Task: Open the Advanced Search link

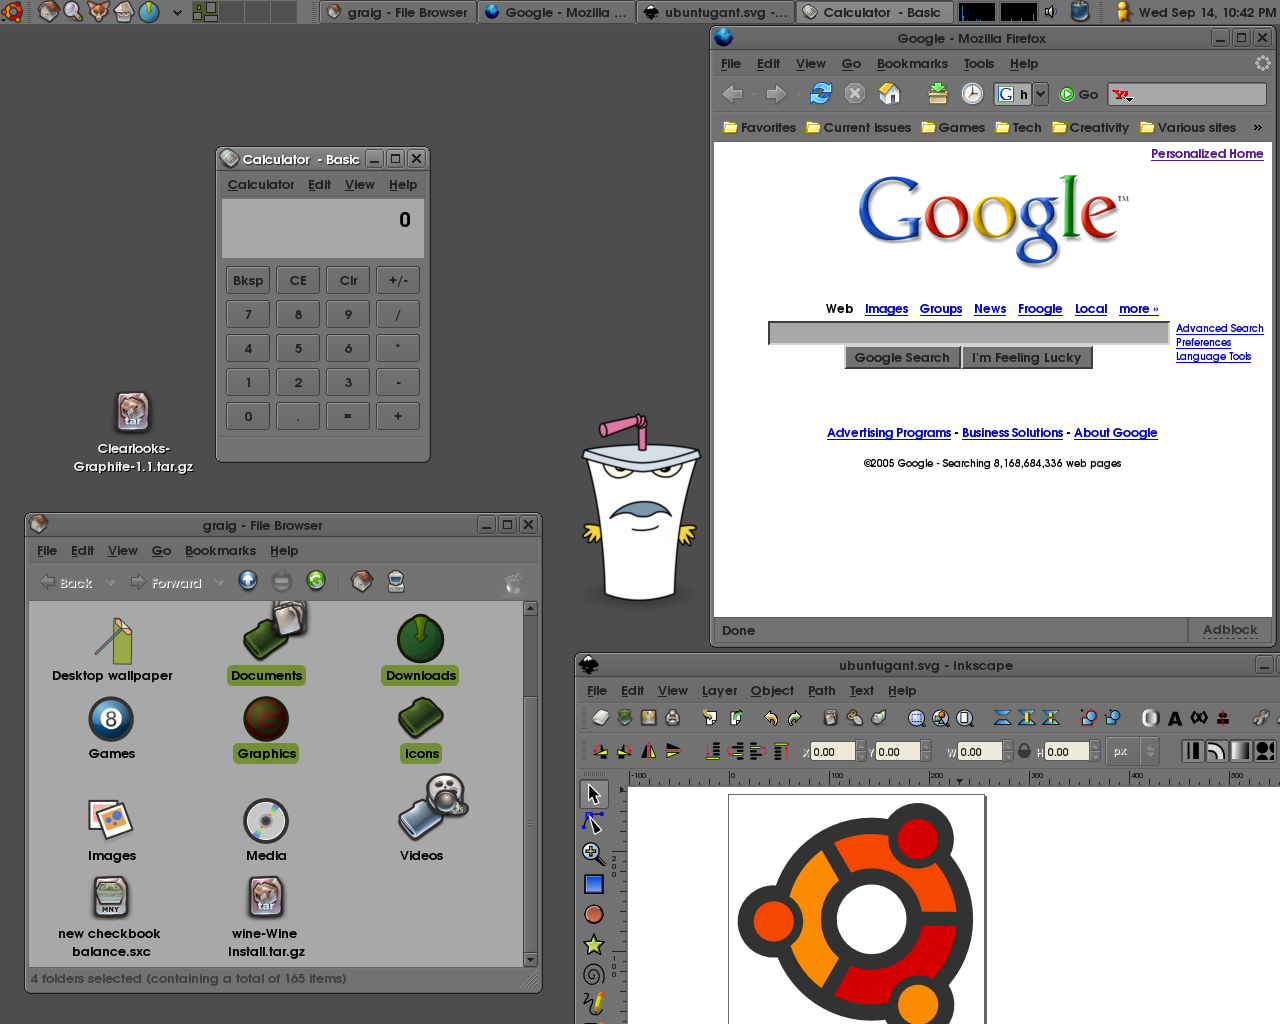Action: pyautogui.click(x=1219, y=328)
